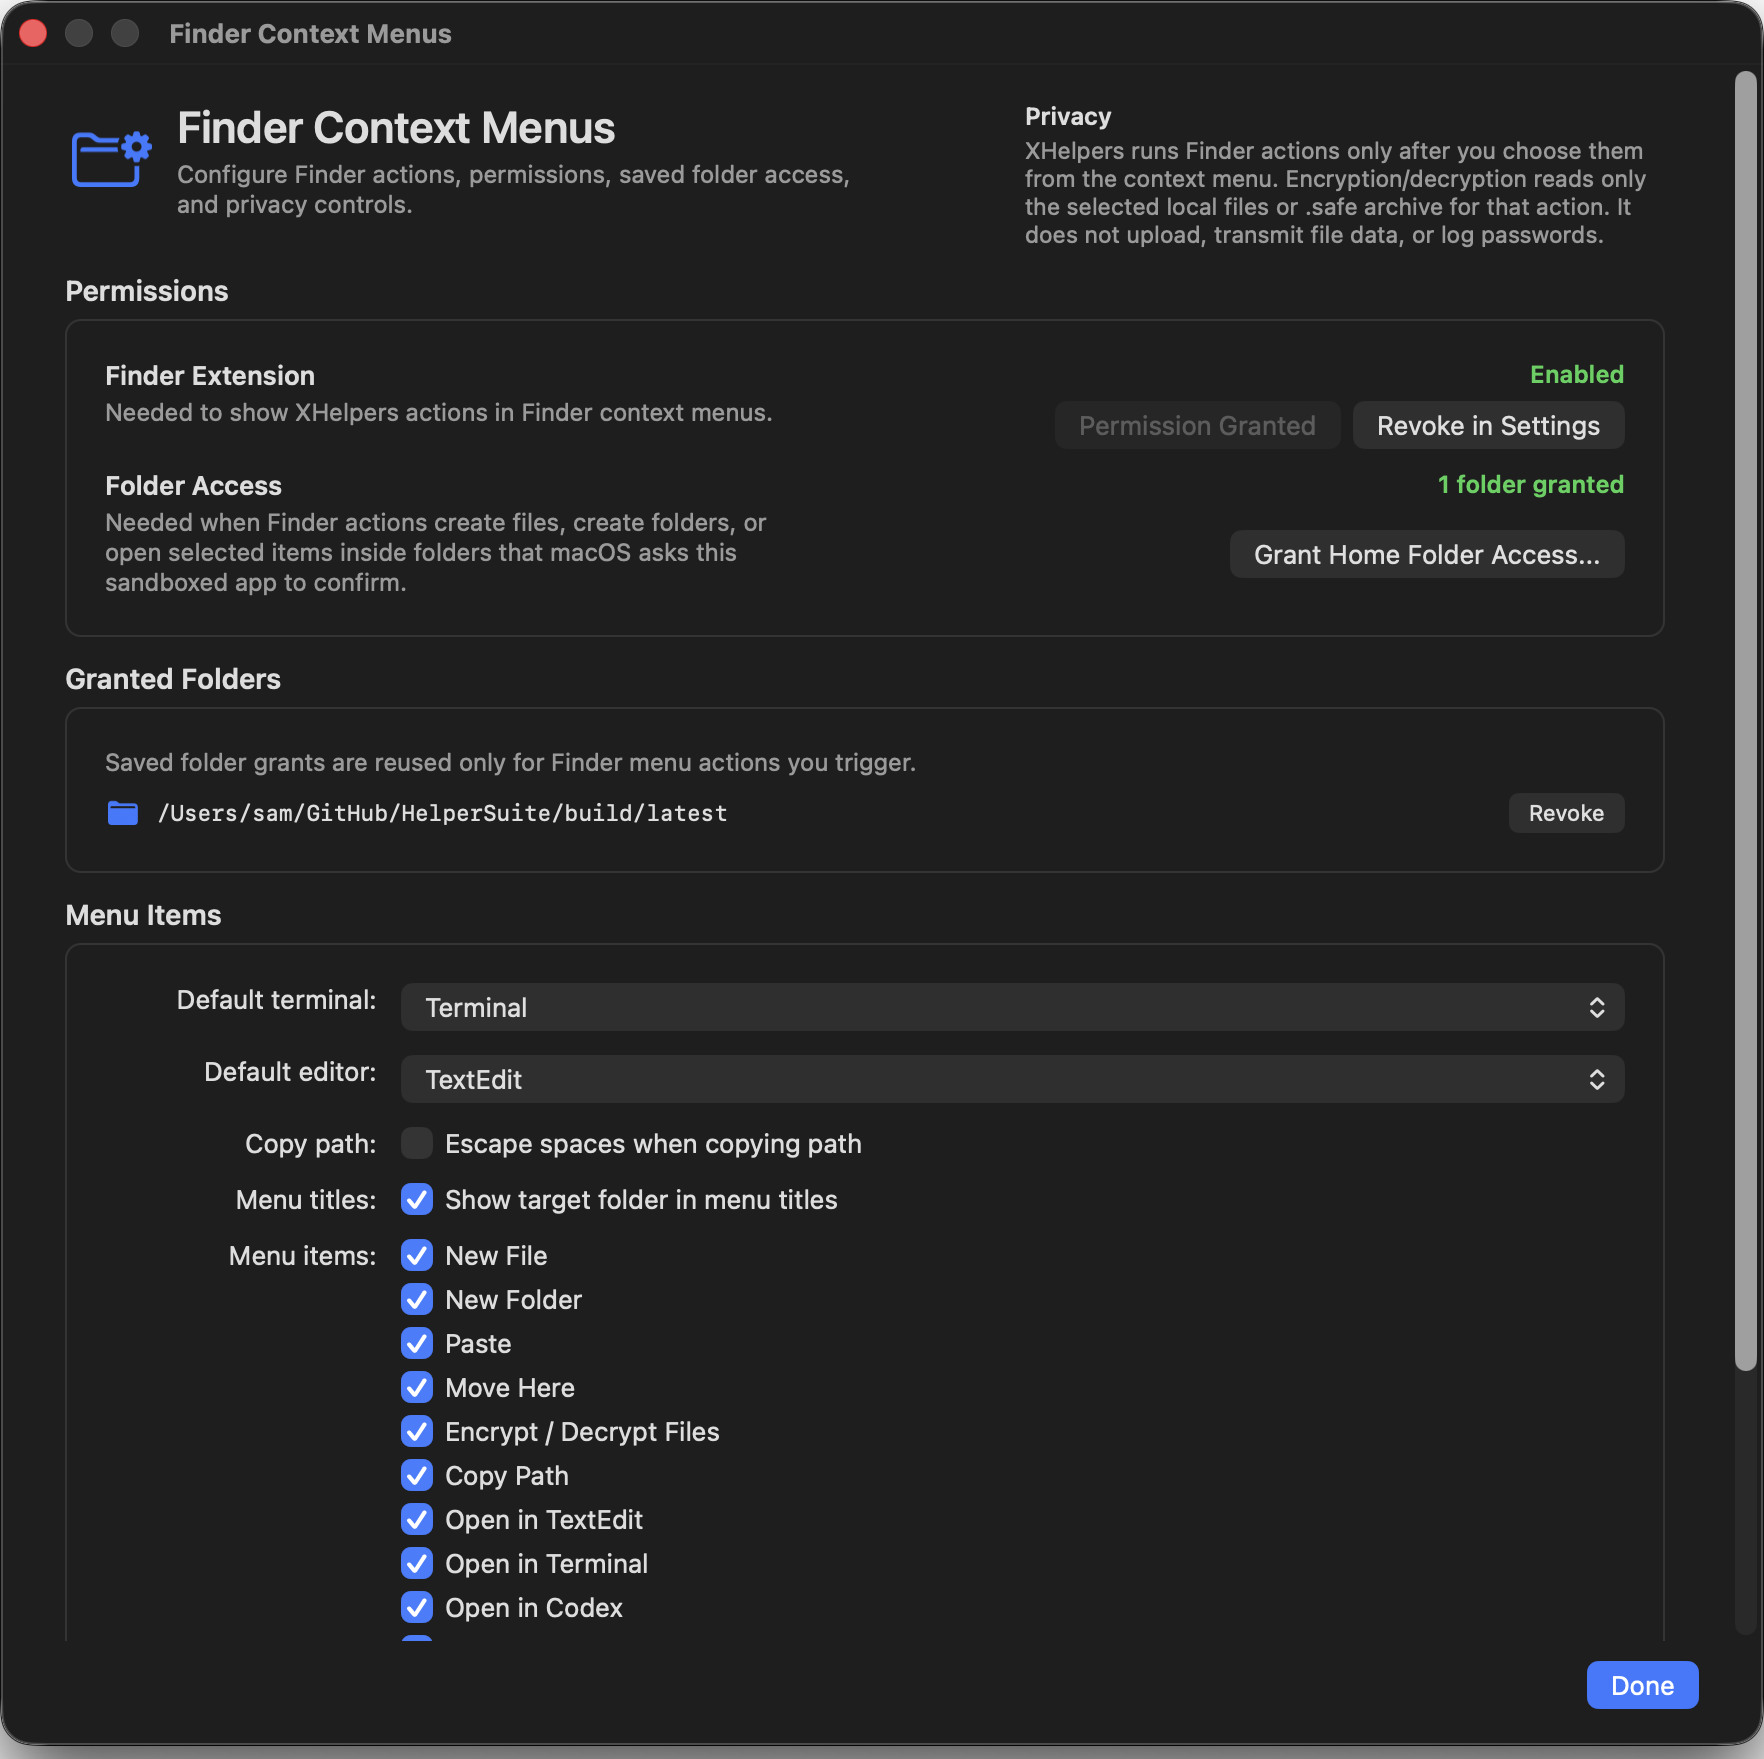Screen dimensions: 1764x1759
Task: Click the Permissions section title
Action: pos(147,291)
